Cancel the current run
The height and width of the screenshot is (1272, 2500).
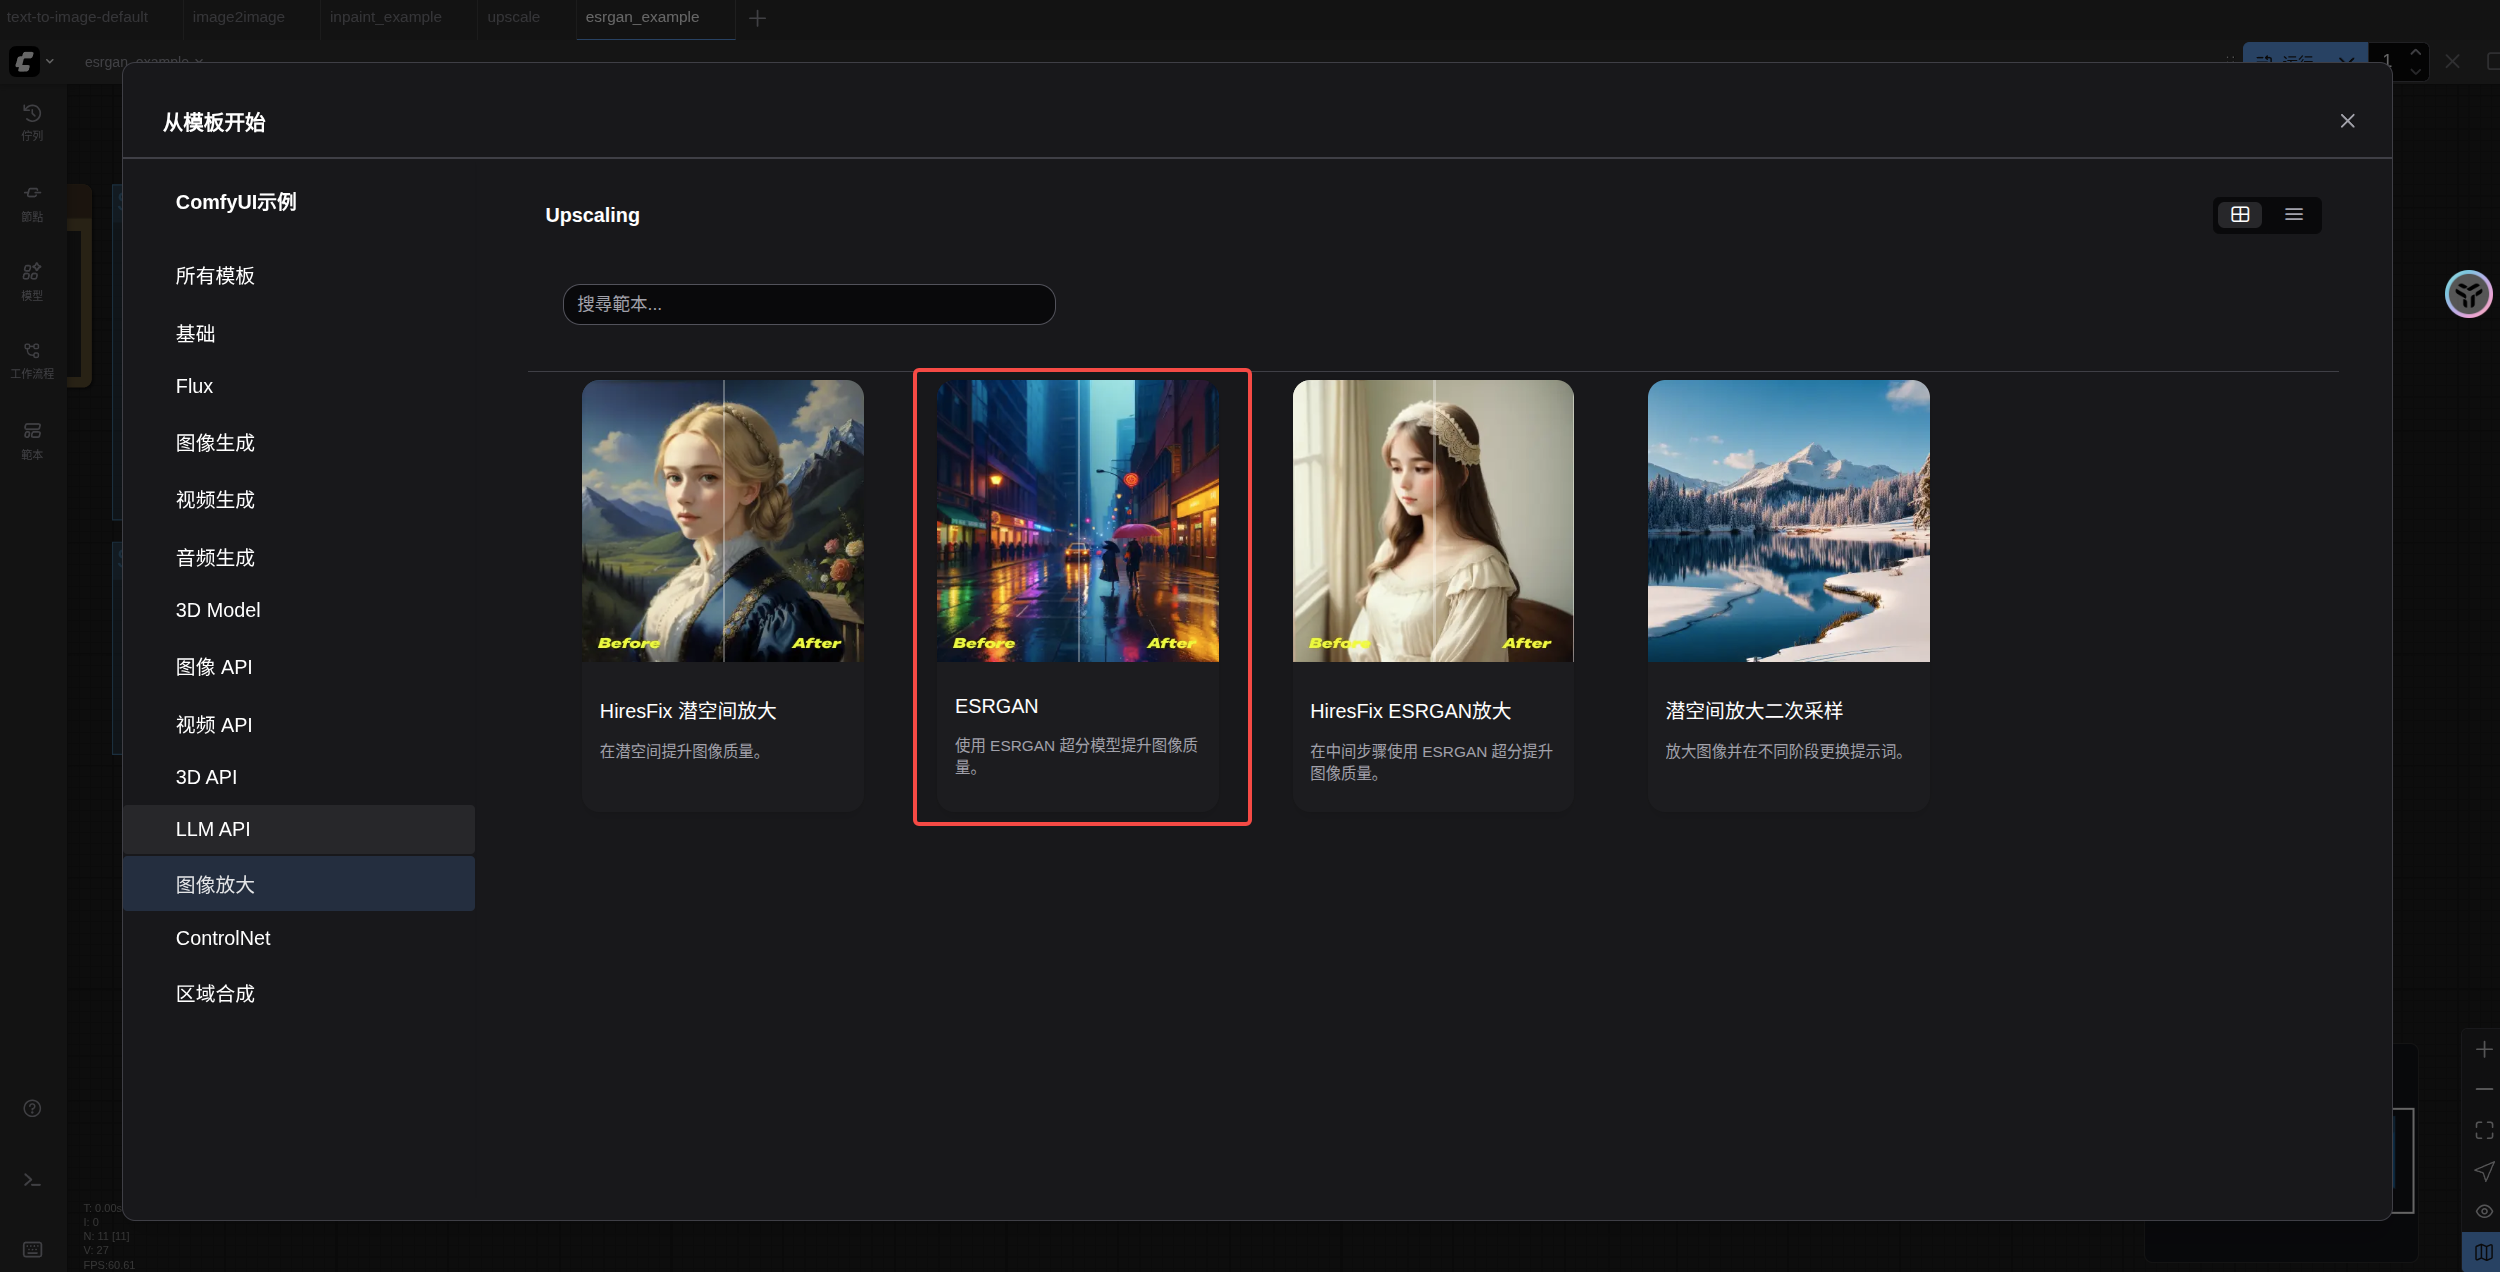pos(2452,61)
